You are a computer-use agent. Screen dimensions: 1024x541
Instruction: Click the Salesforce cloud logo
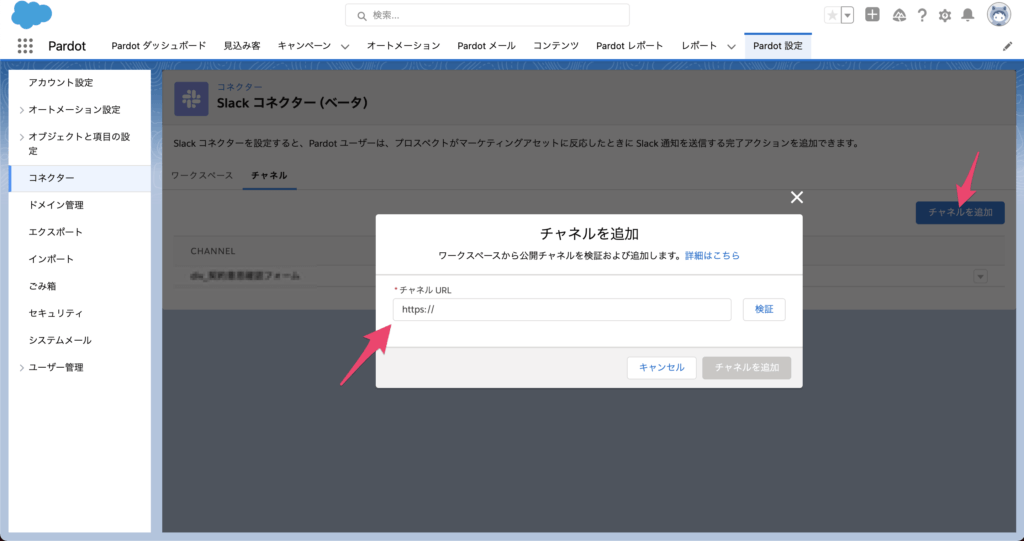click(32, 15)
